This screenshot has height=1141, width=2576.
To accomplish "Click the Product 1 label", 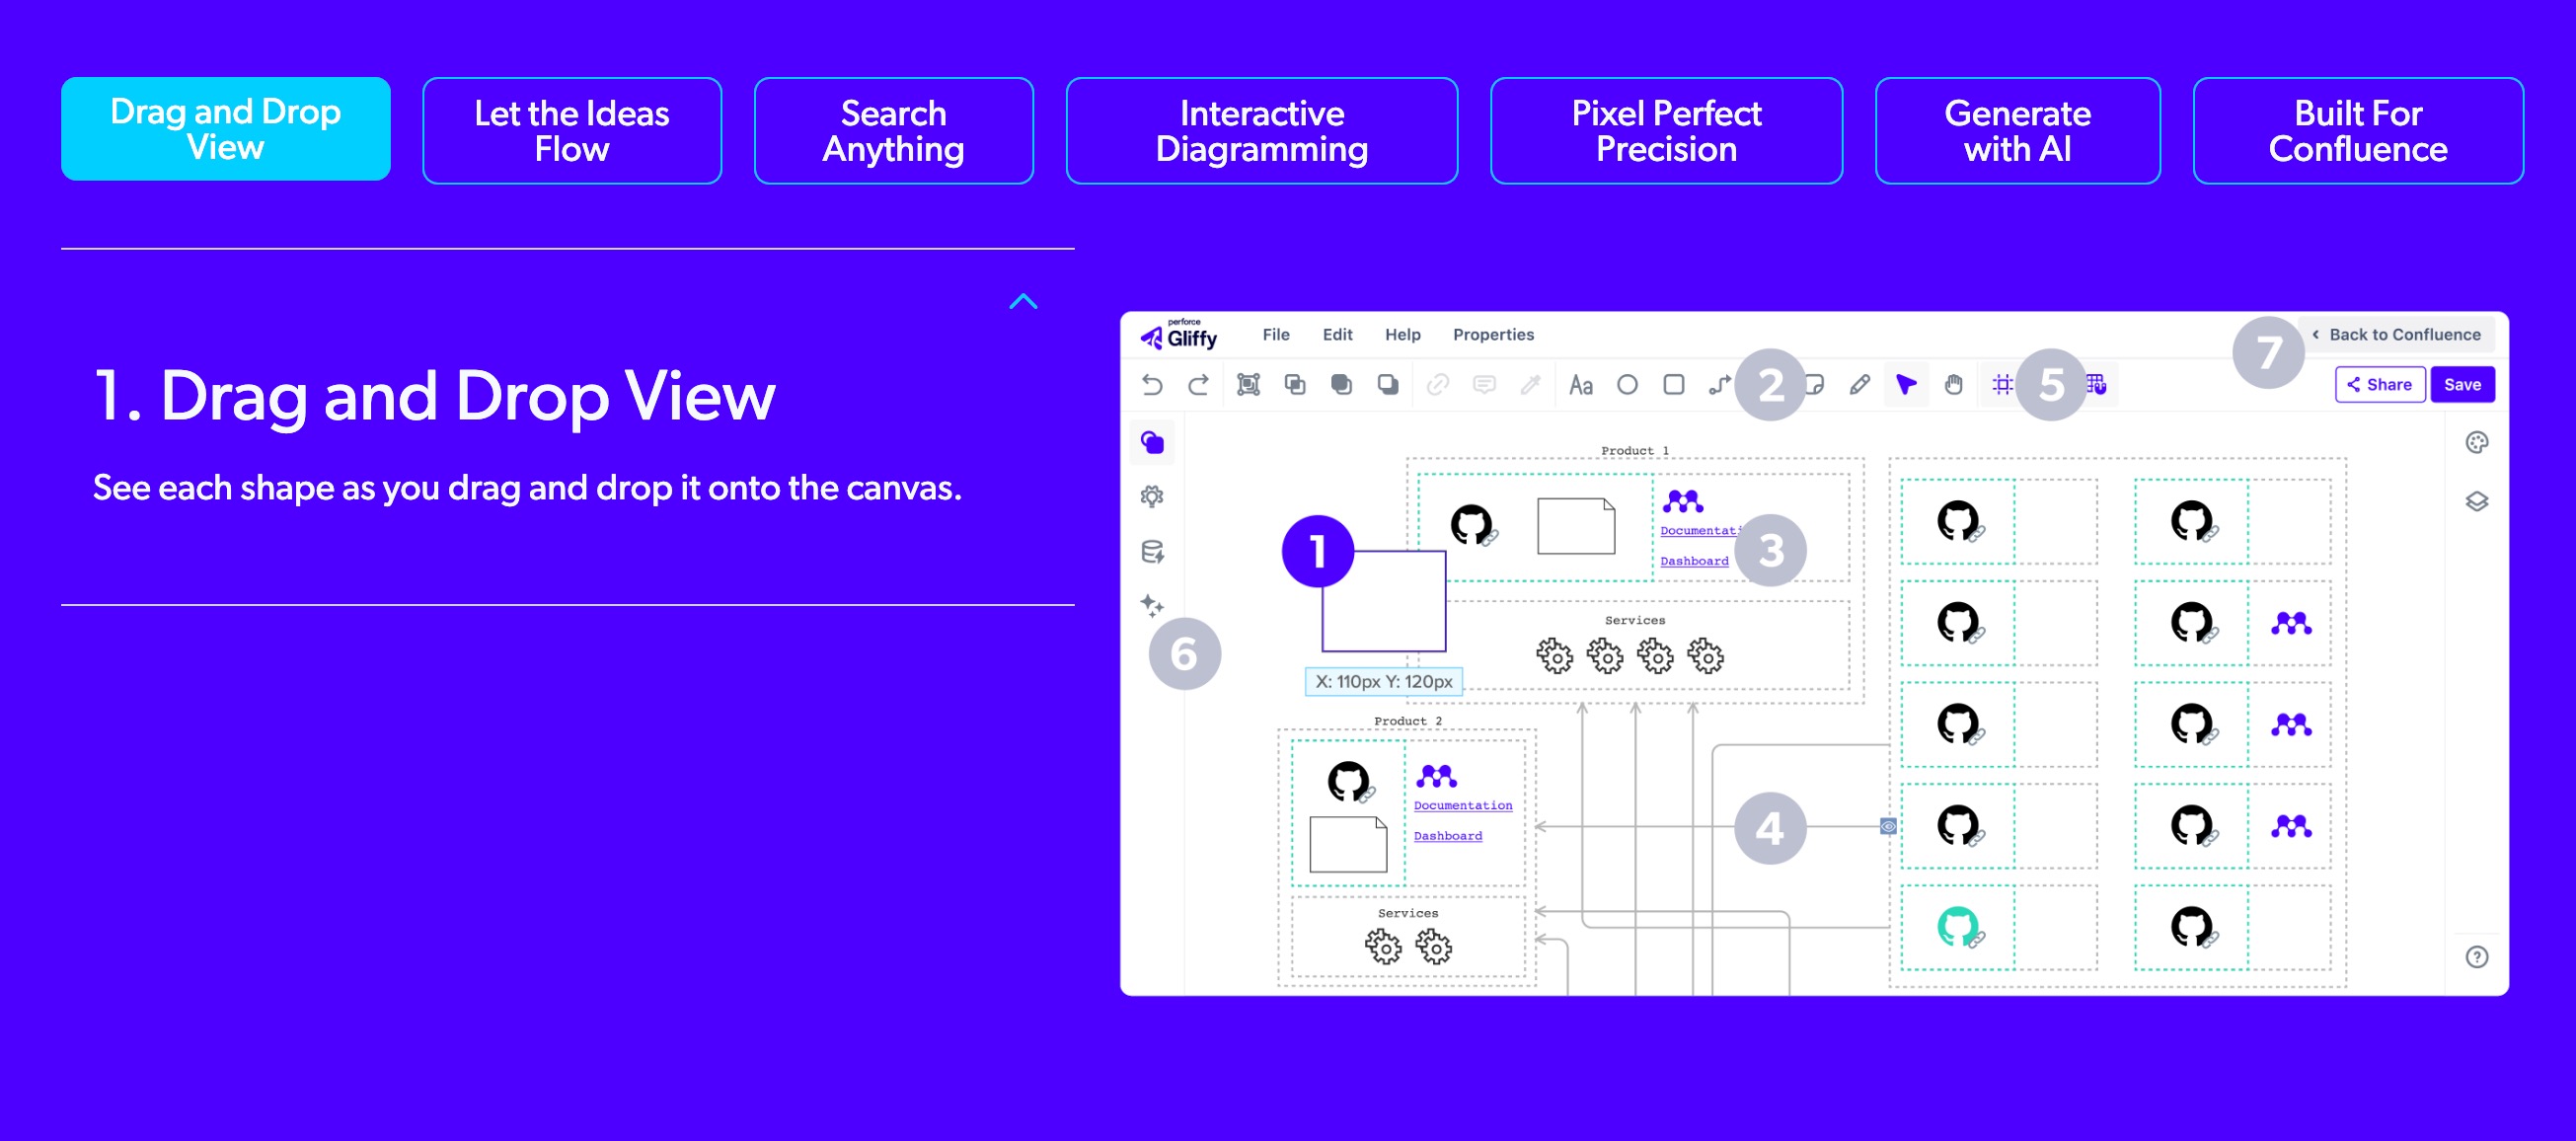I will (x=1634, y=451).
